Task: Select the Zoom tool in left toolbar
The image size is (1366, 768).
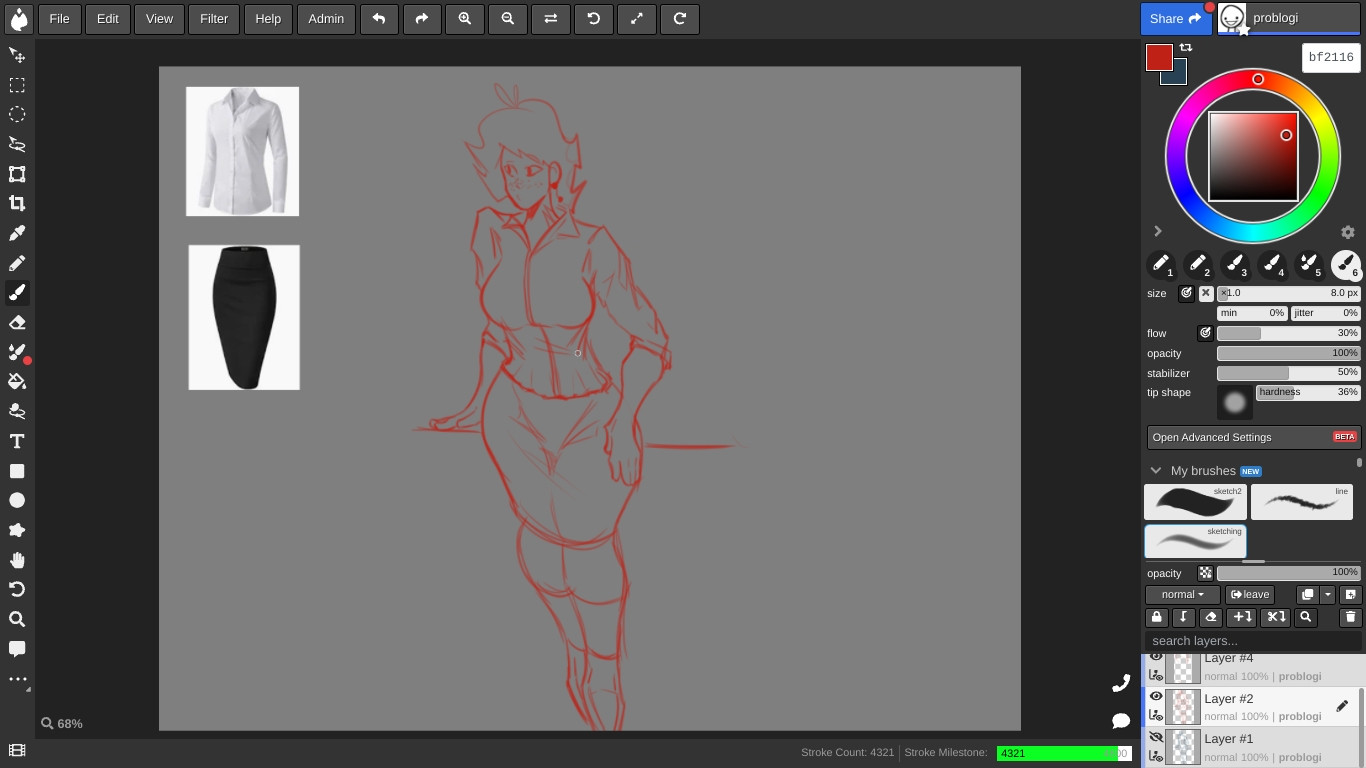Action: point(17,619)
